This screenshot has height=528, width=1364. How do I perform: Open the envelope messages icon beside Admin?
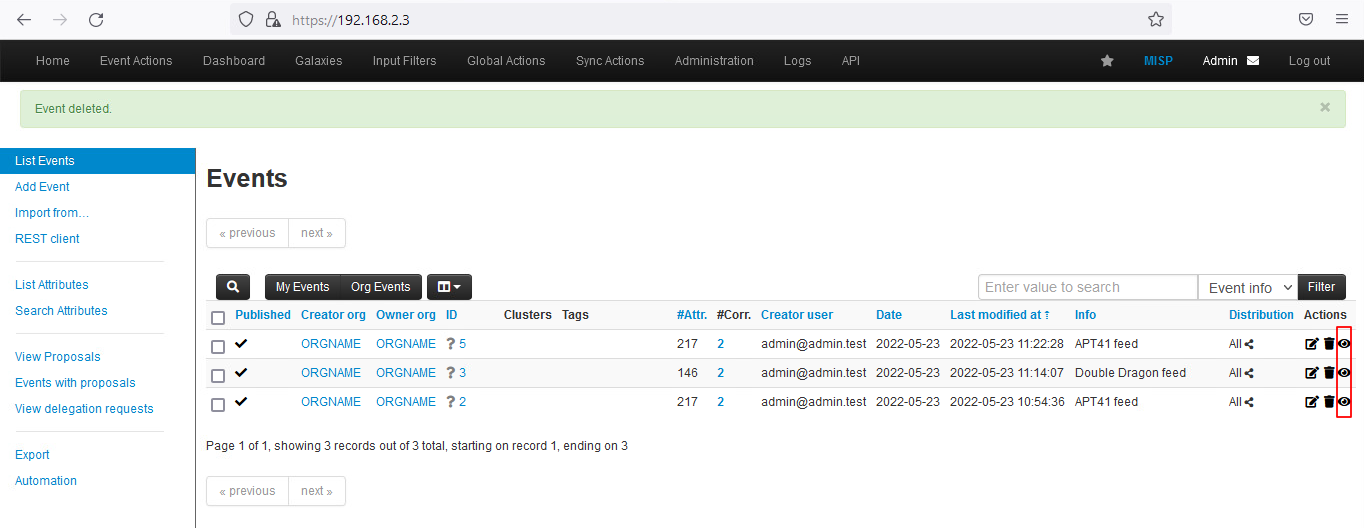(x=1253, y=61)
